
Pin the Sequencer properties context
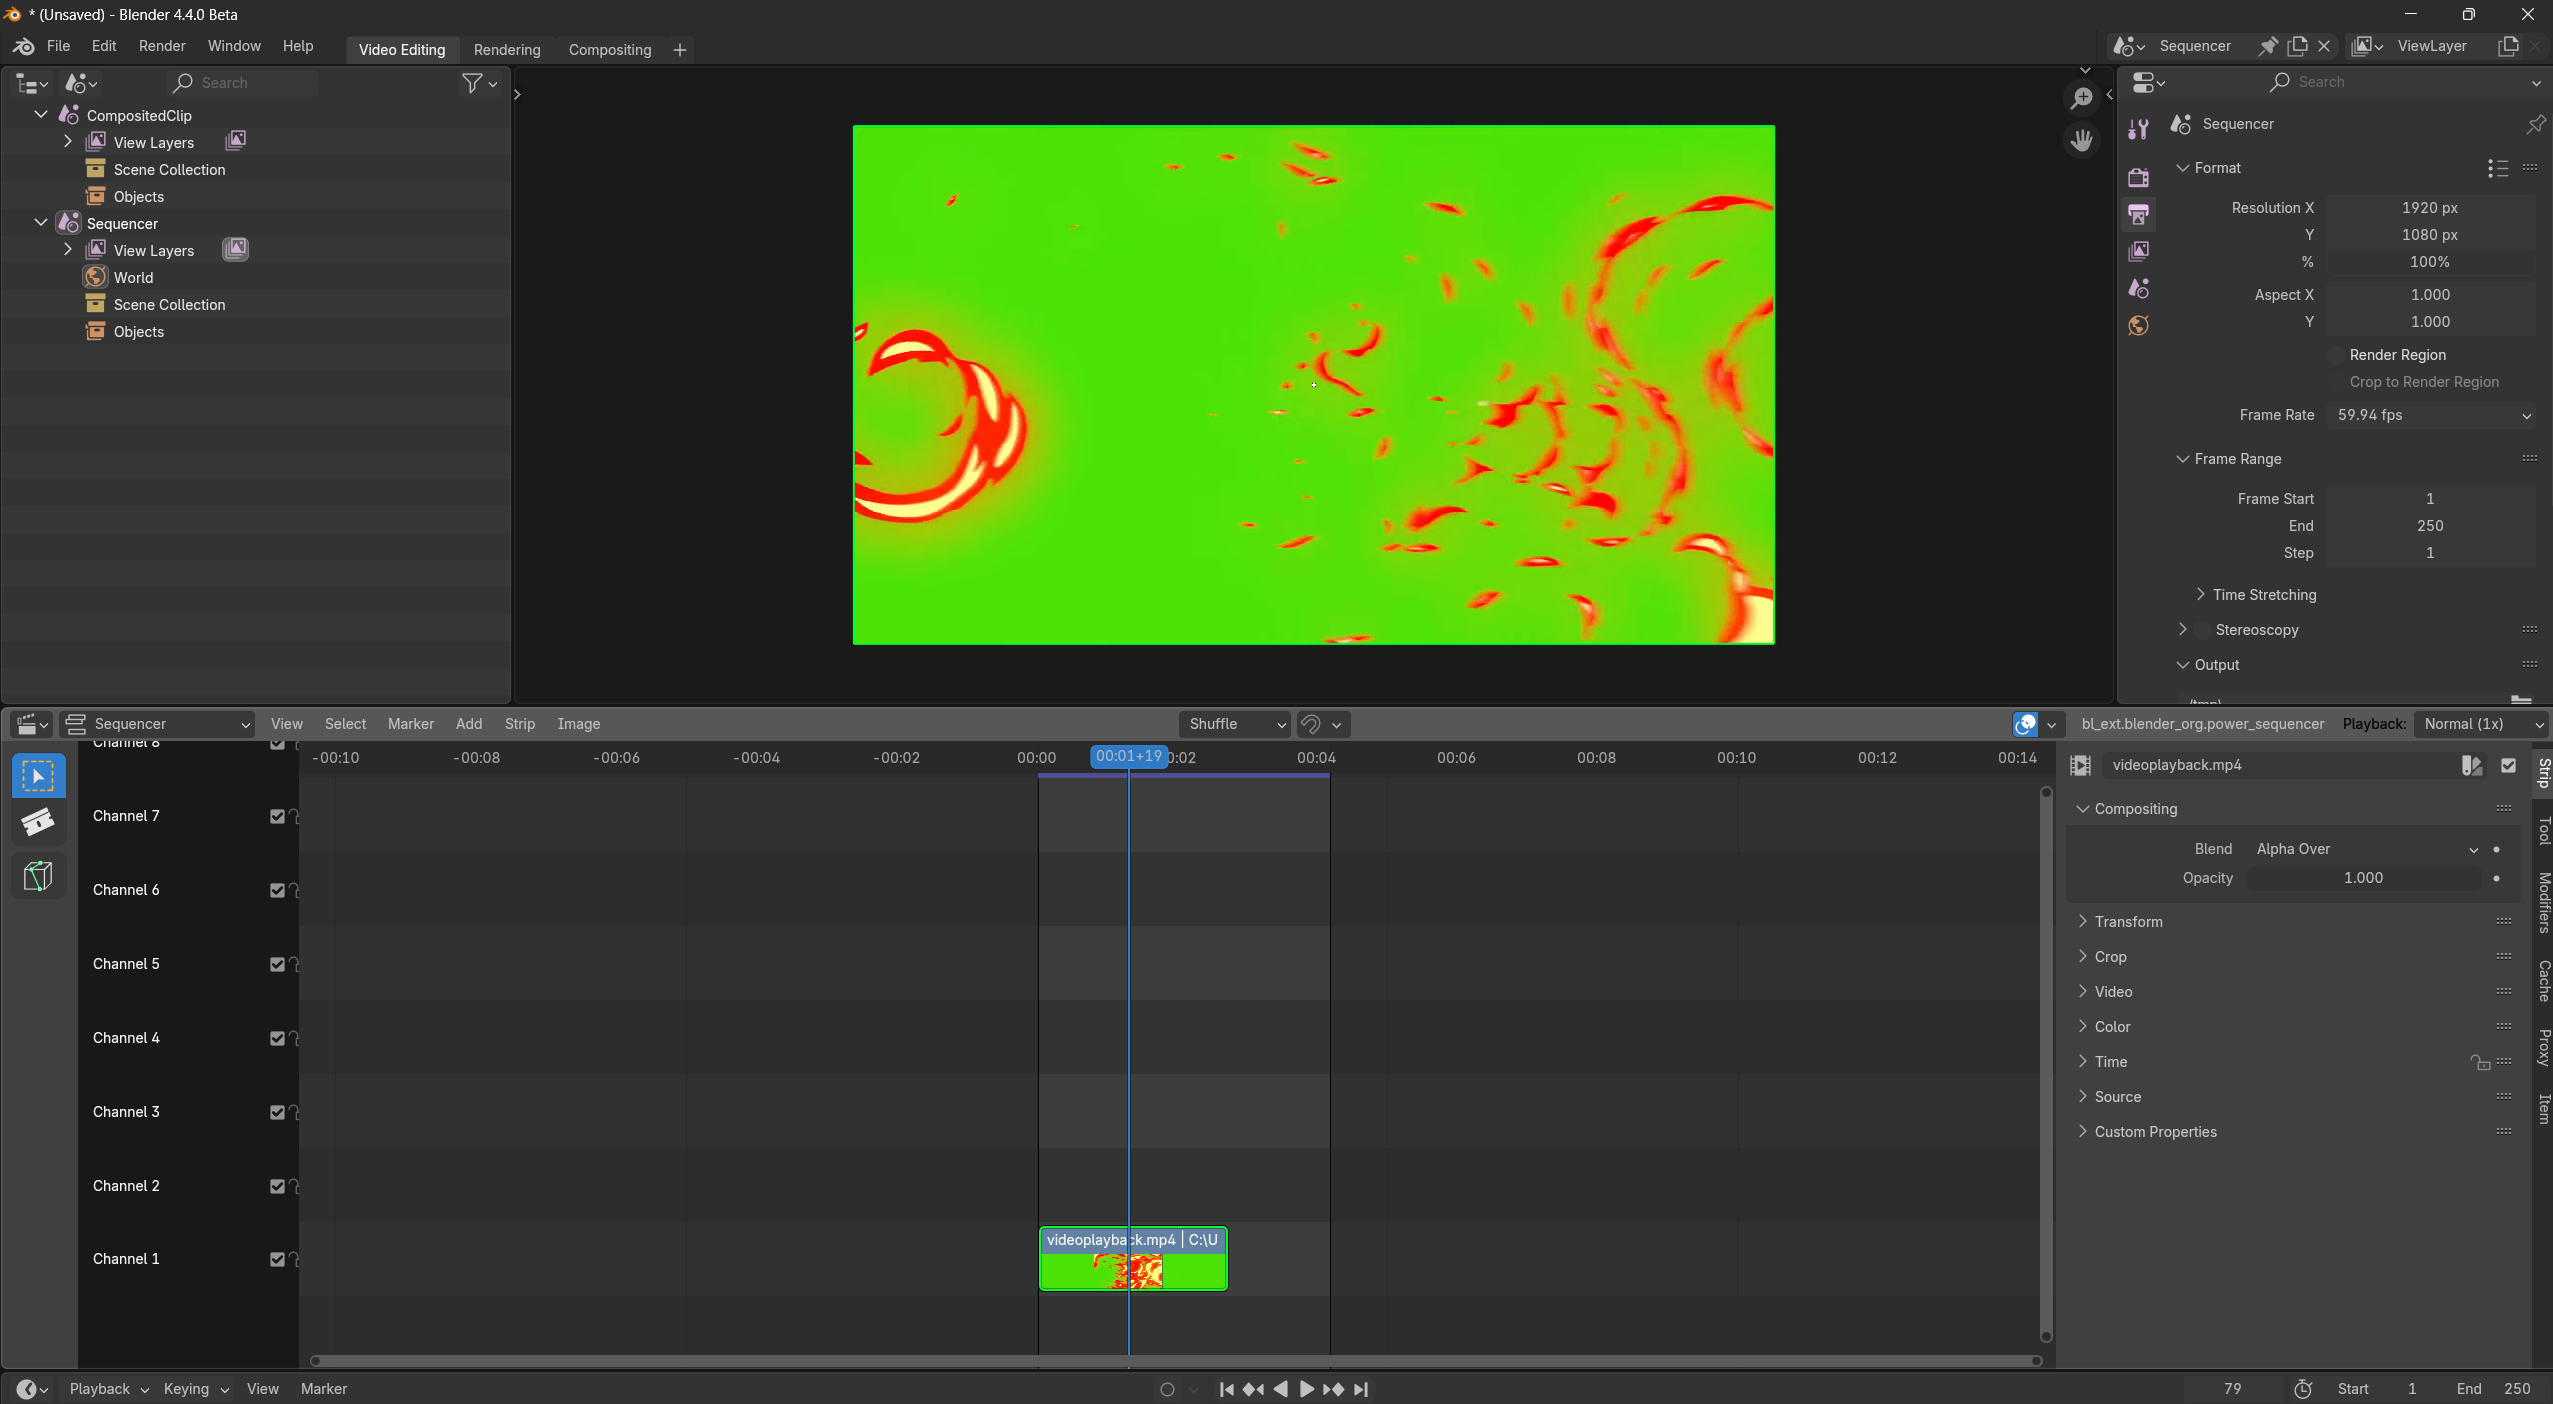[x=2535, y=124]
